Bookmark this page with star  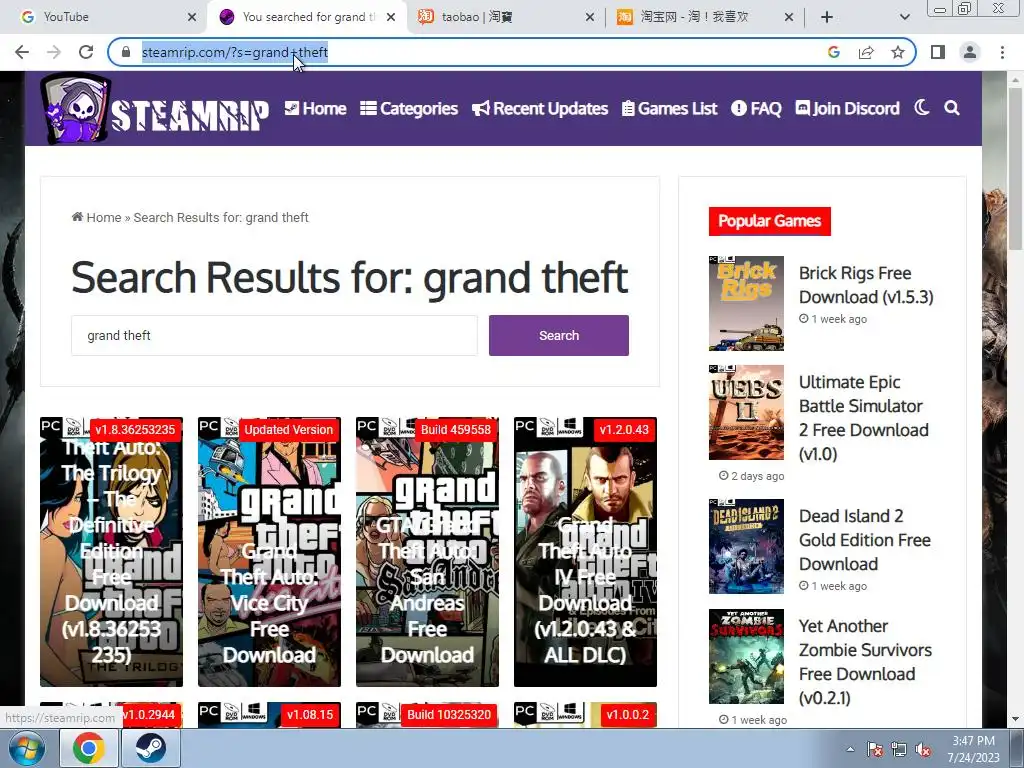[x=898, y=52]
